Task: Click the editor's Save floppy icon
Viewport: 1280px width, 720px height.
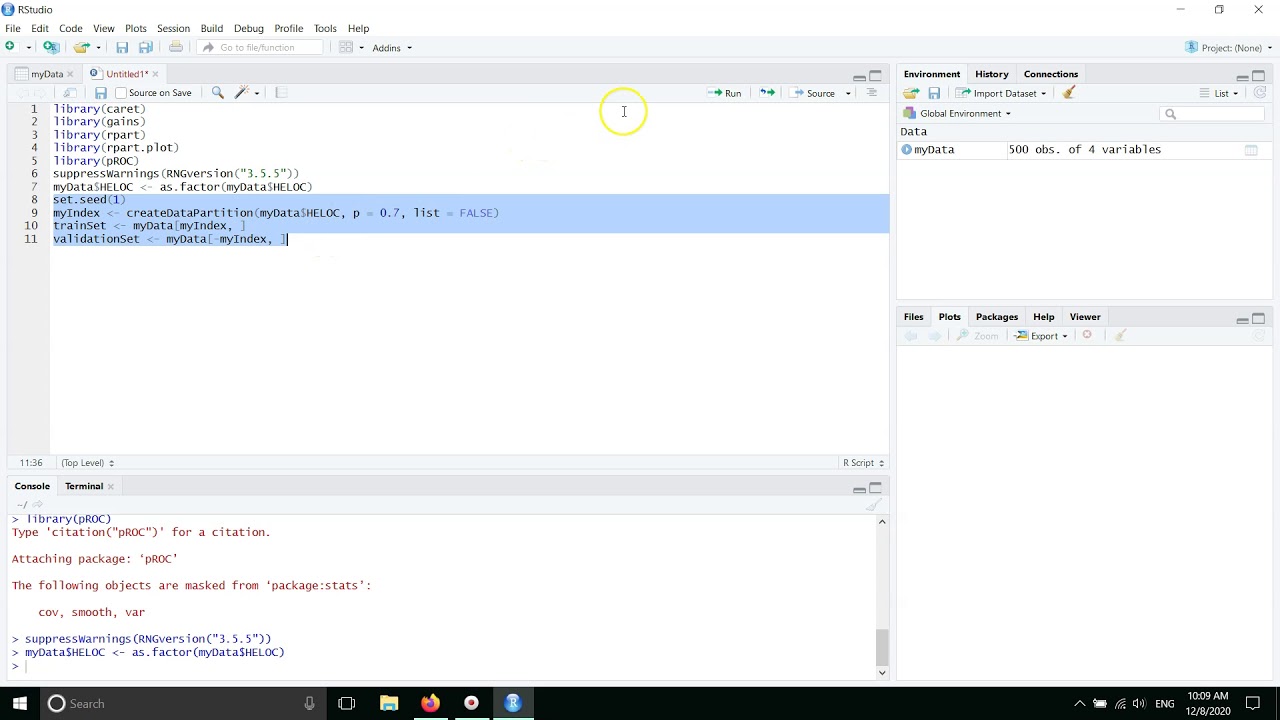Action: pyautogui.click(x=100, y=93)
